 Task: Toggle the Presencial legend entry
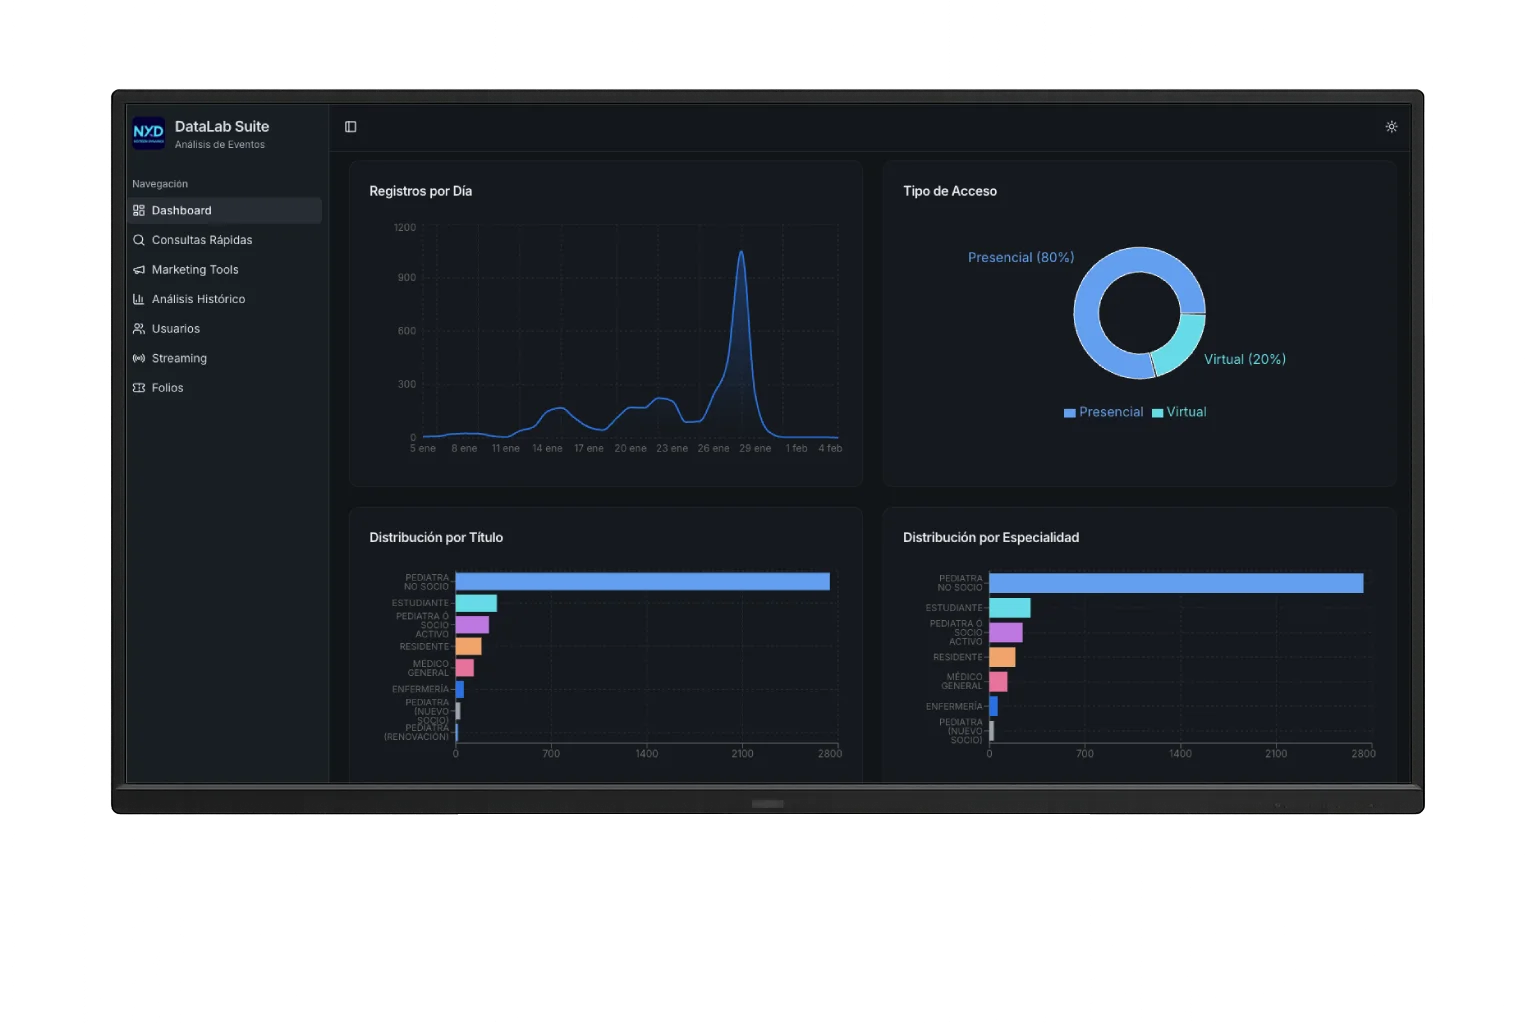1103,412
